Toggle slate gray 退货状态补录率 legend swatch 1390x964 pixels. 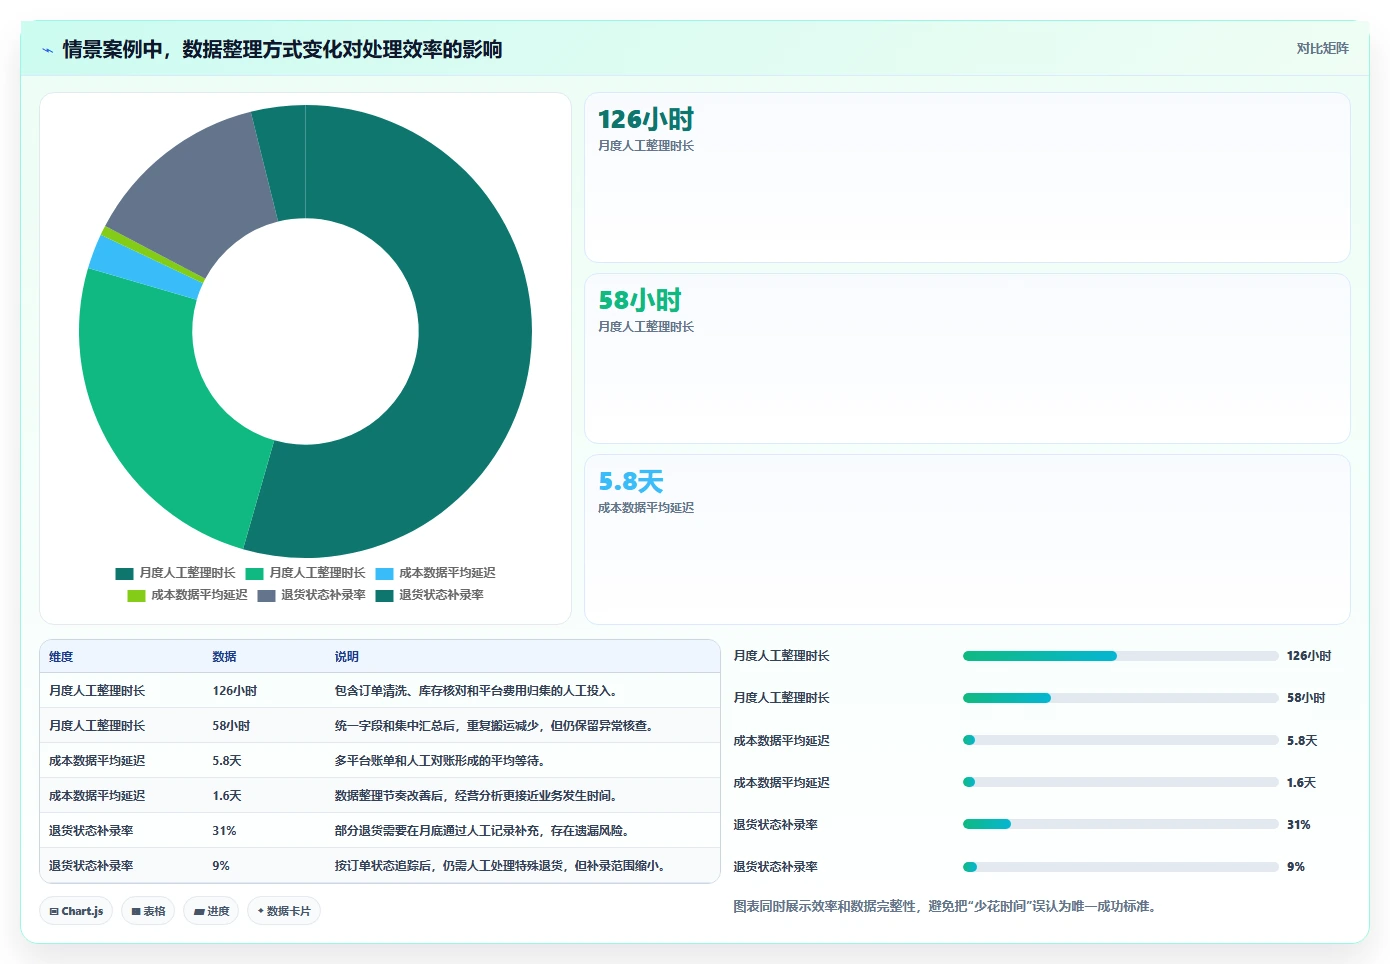266,596
